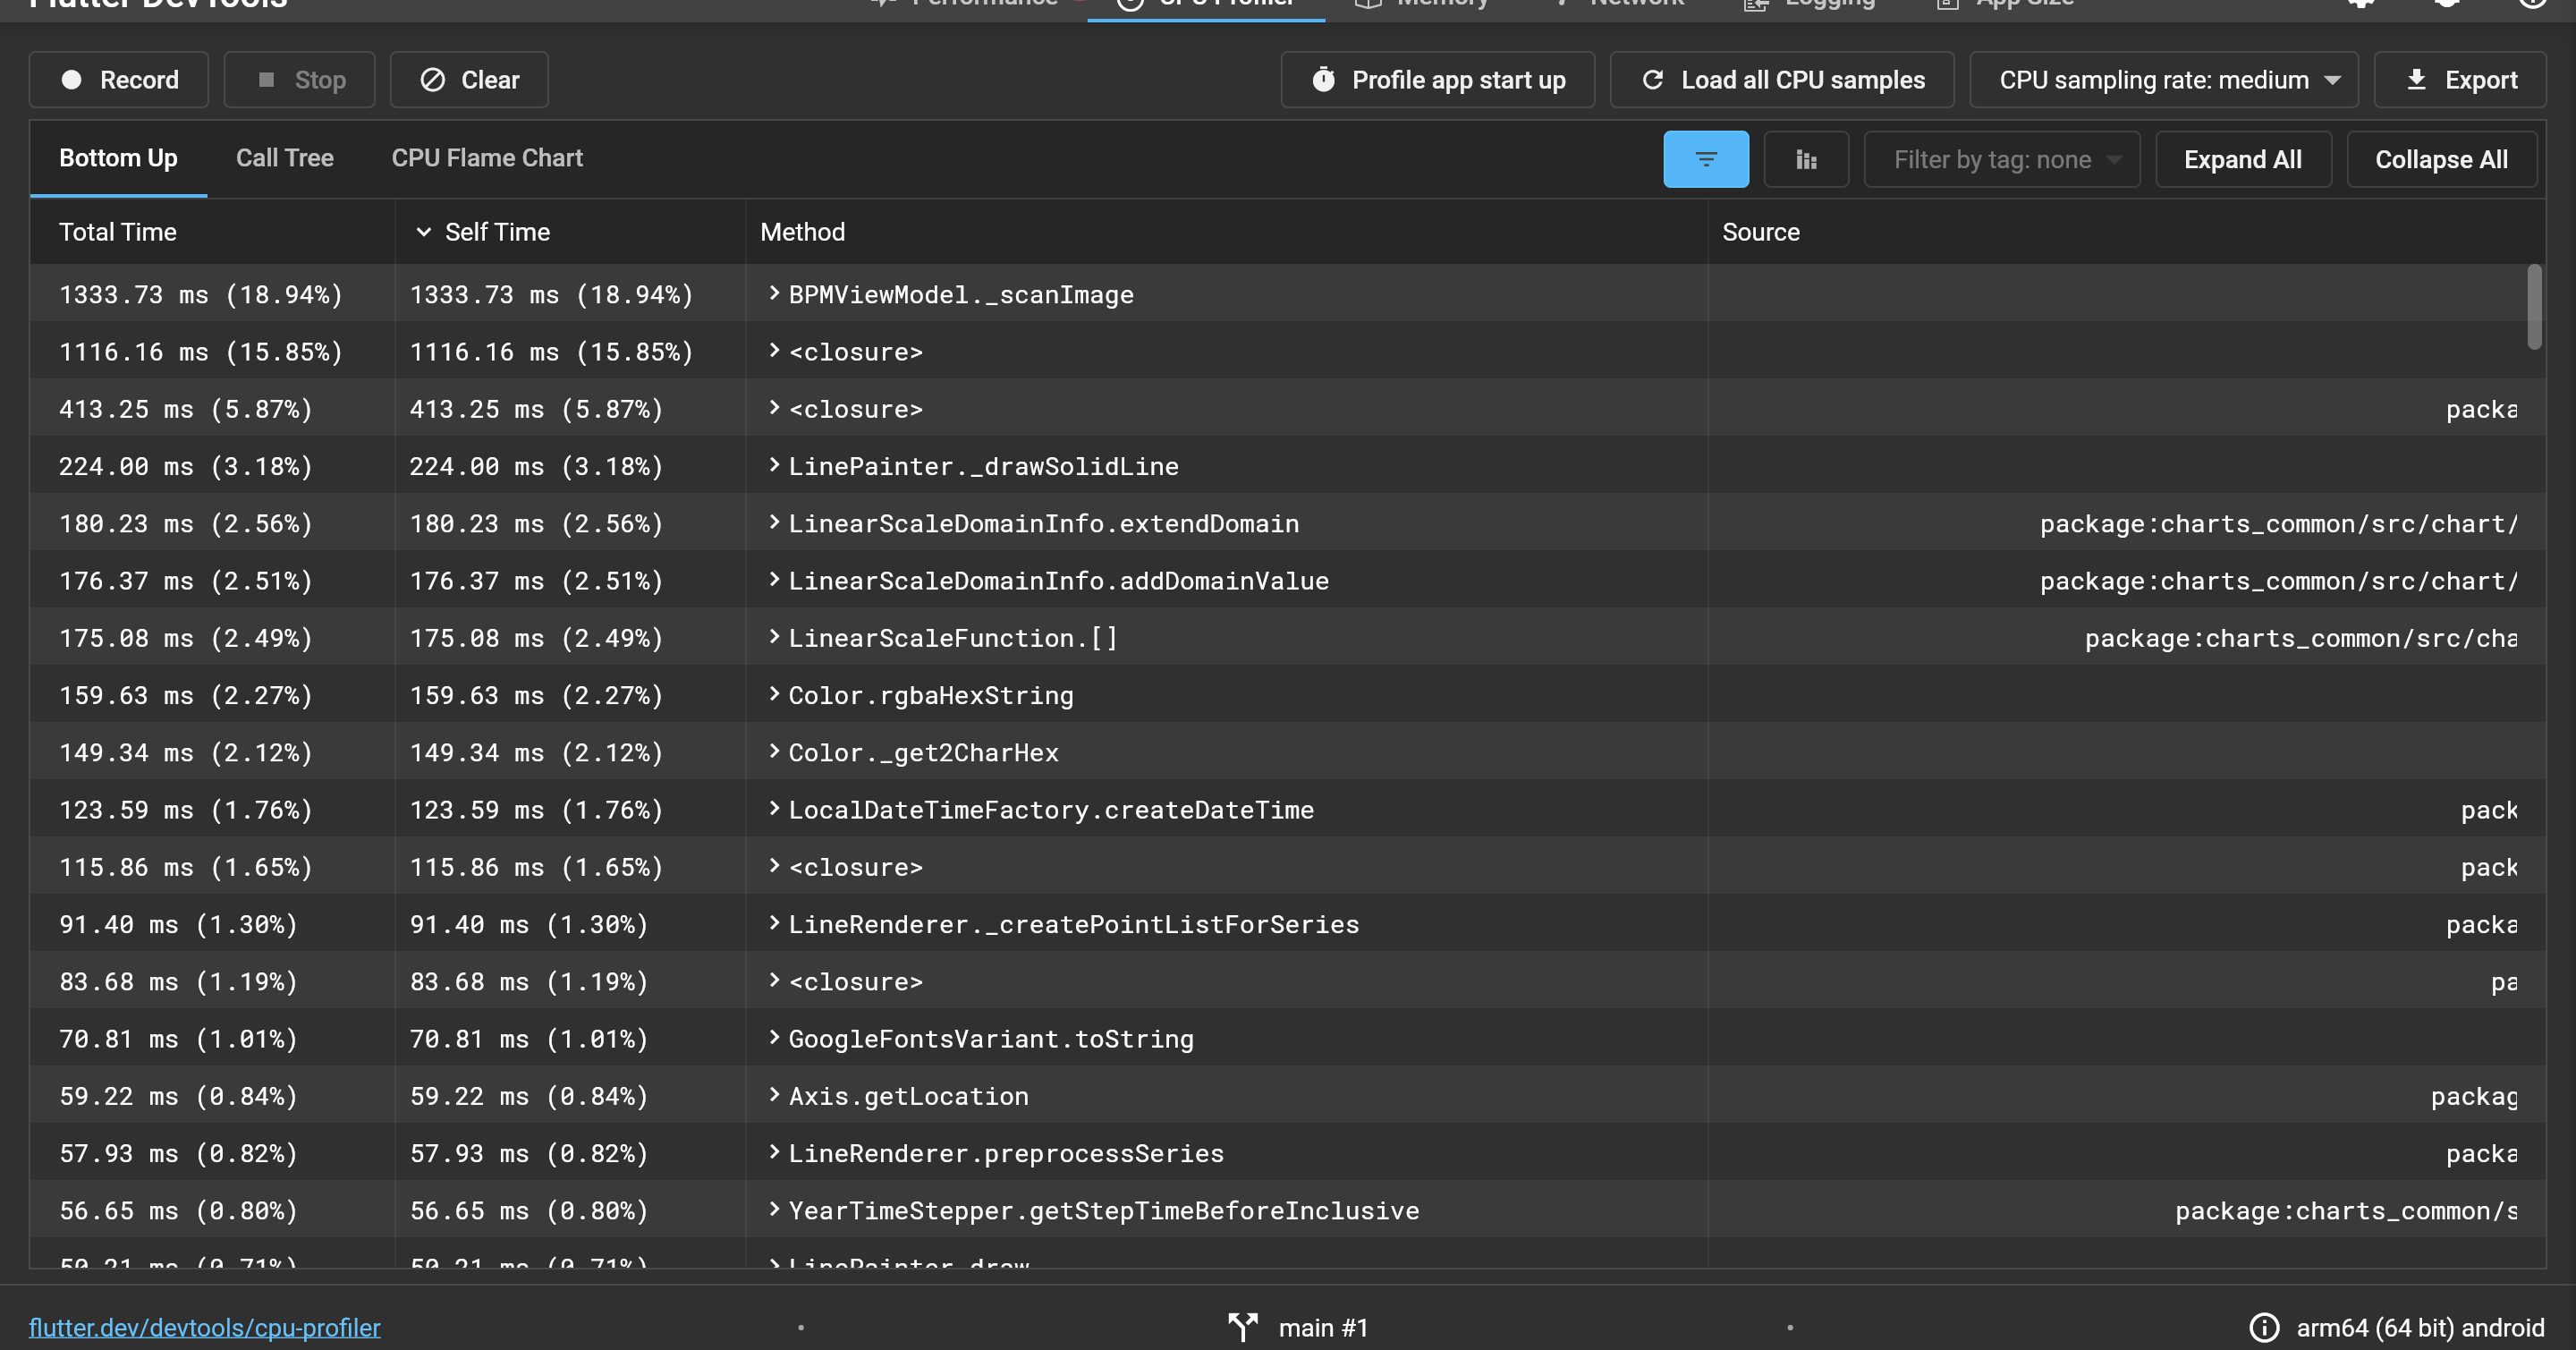
Task: Click the 70.81 ms (1.01%) self time cell
Action: tap(529, 1039)
